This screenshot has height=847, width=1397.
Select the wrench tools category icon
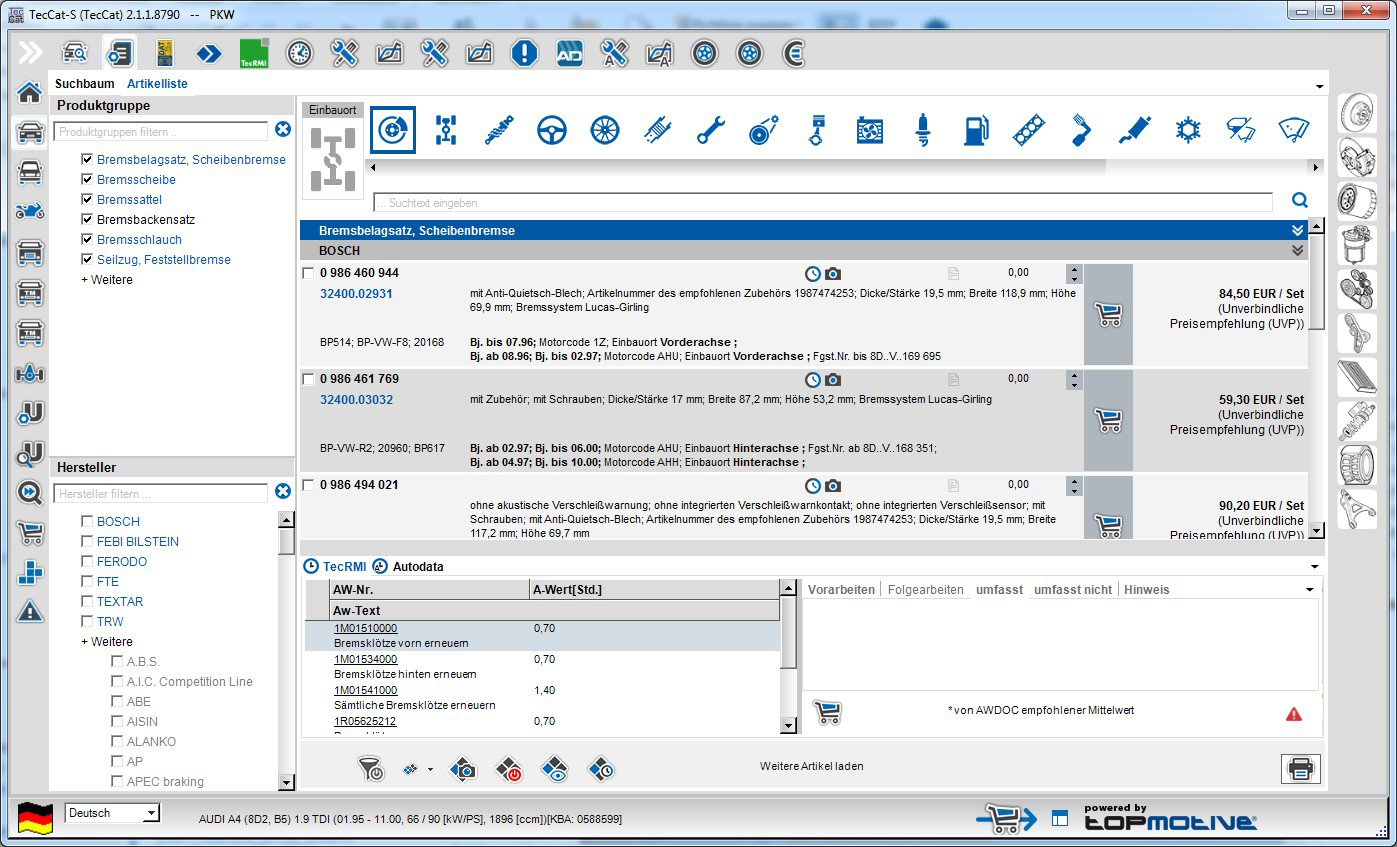coord(711,129)
